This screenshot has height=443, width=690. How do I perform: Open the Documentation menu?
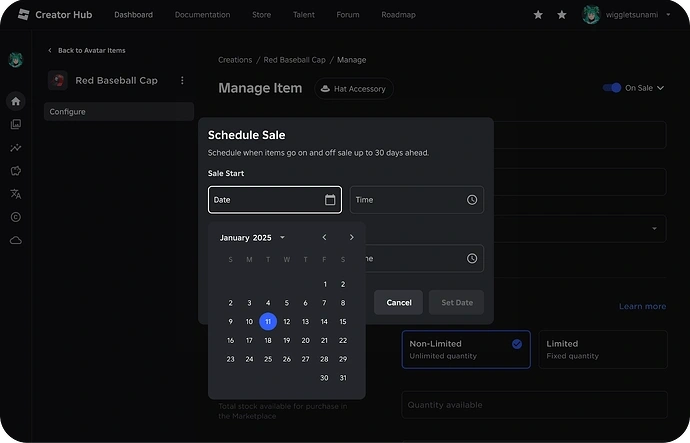pyautogui.click(x=202, y=15)
